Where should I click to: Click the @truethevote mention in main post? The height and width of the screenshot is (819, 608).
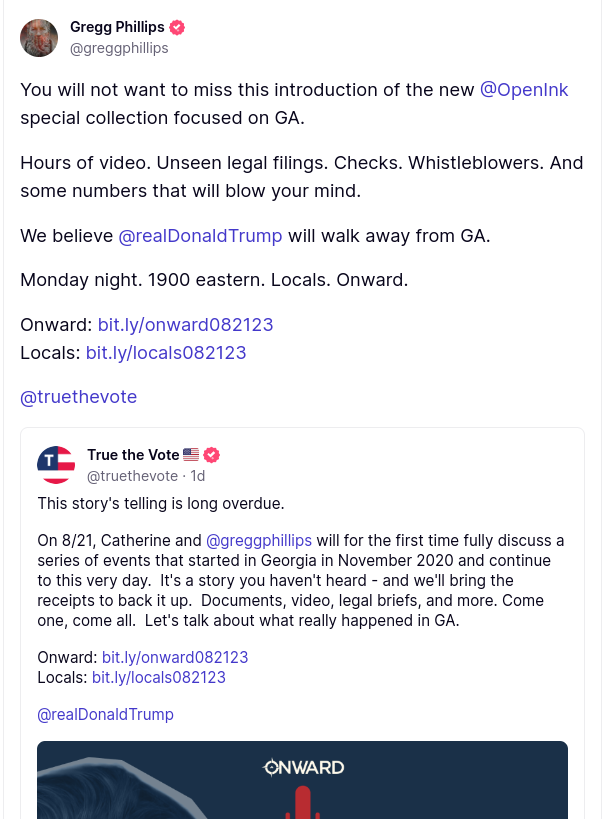[x=78, y=397]
